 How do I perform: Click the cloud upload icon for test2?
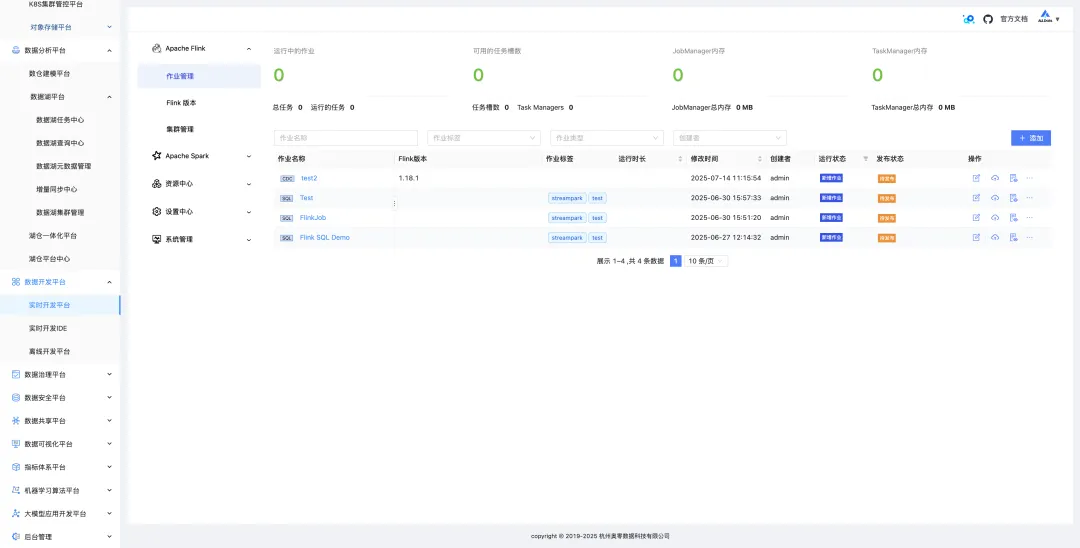coord(995,178)
